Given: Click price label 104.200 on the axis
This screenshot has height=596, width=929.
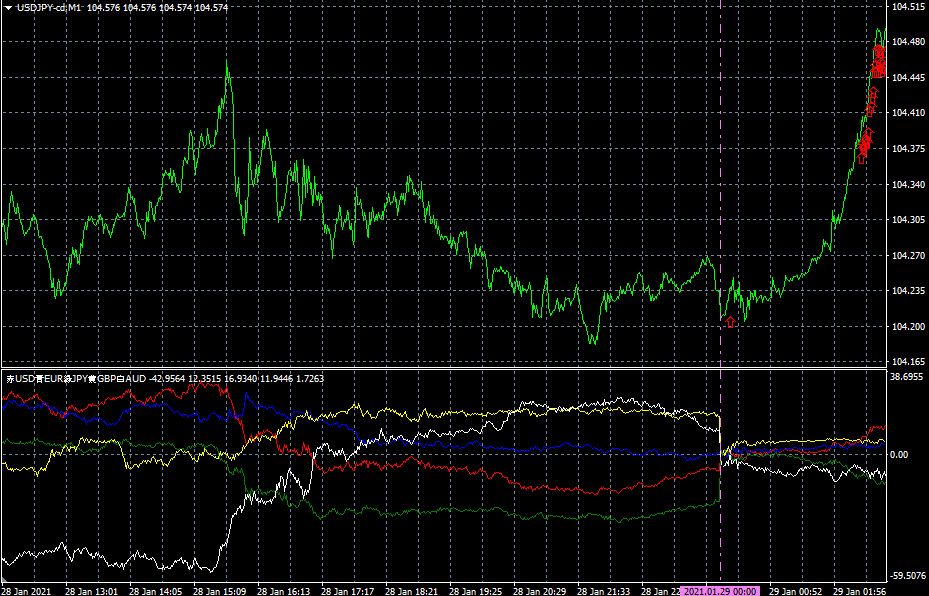Looking at the screenshot, I should click(x=908, y=326).
